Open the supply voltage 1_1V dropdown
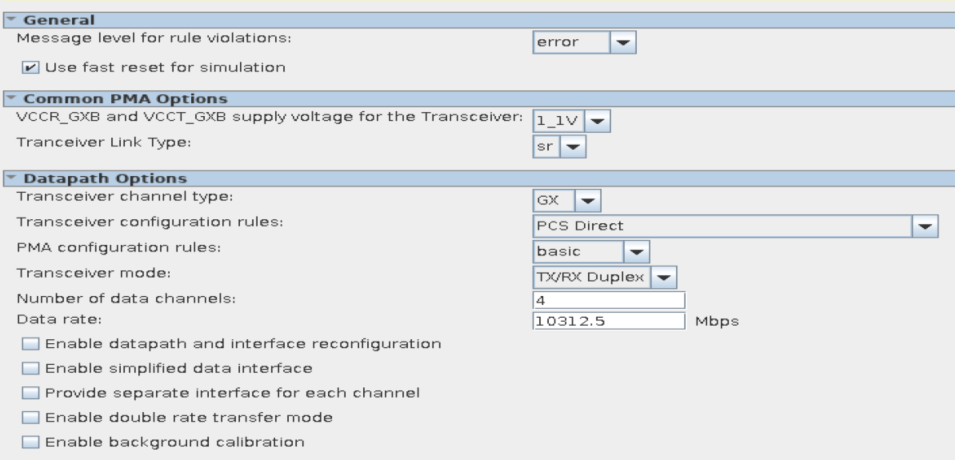The width and height of the screenshot is (955, 460). click(x=571, y=121)
